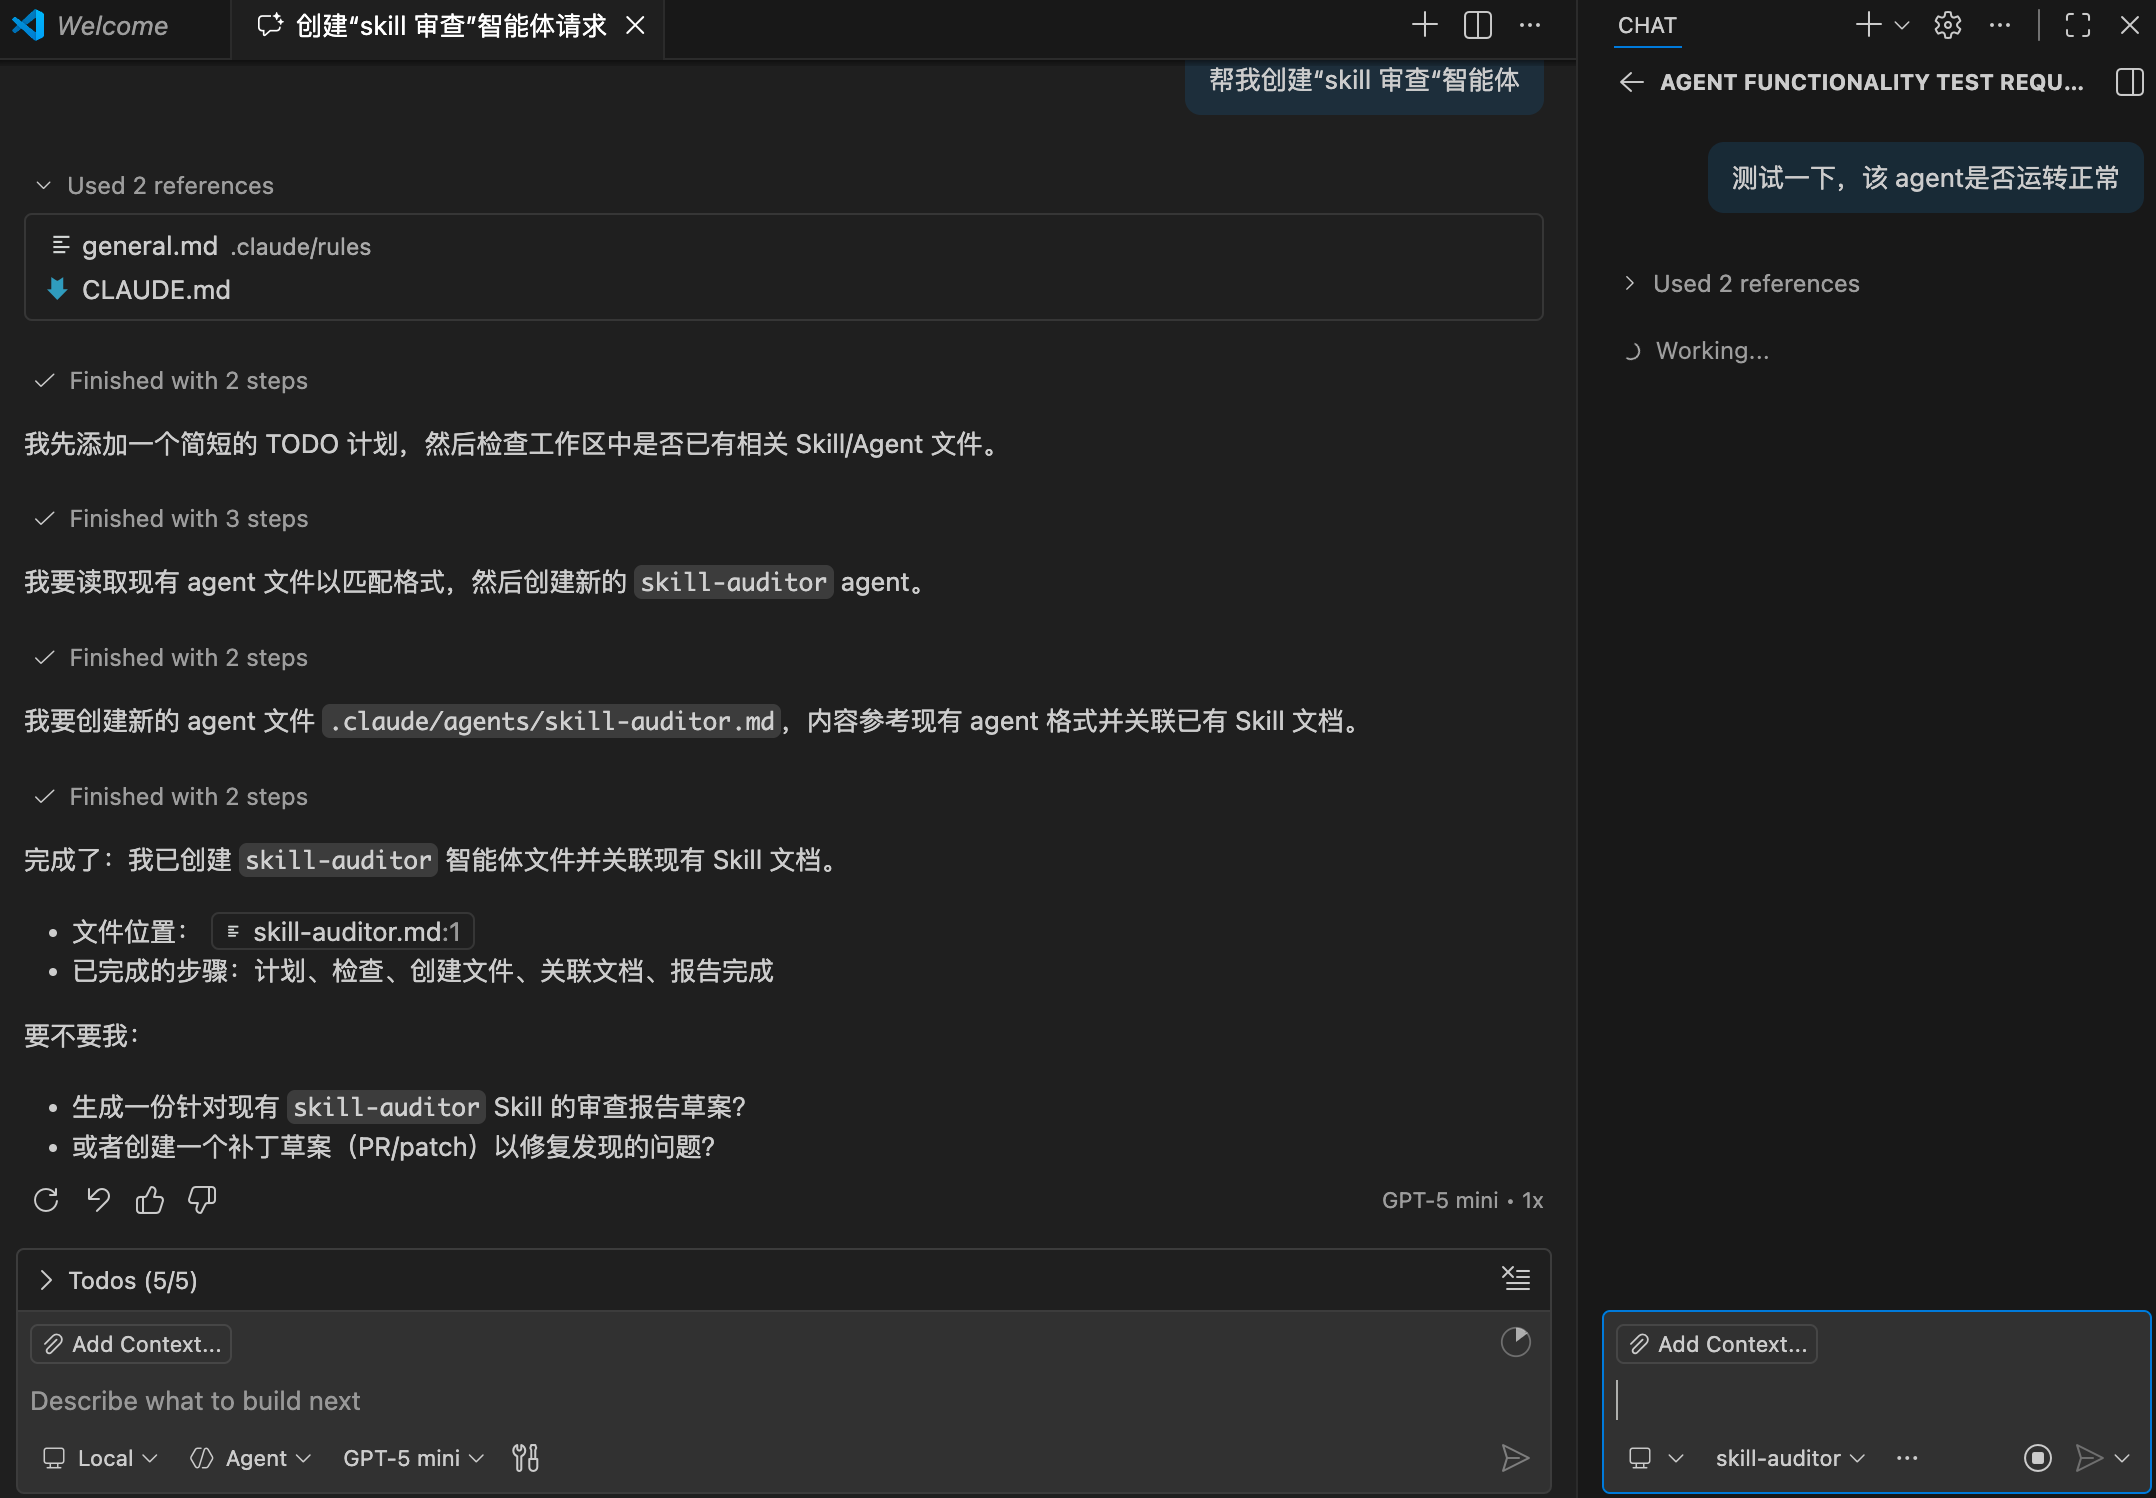Screen dimensions: 2156x1498
Task: Stop the running request in chat
Action: tap(2037, 1458)
